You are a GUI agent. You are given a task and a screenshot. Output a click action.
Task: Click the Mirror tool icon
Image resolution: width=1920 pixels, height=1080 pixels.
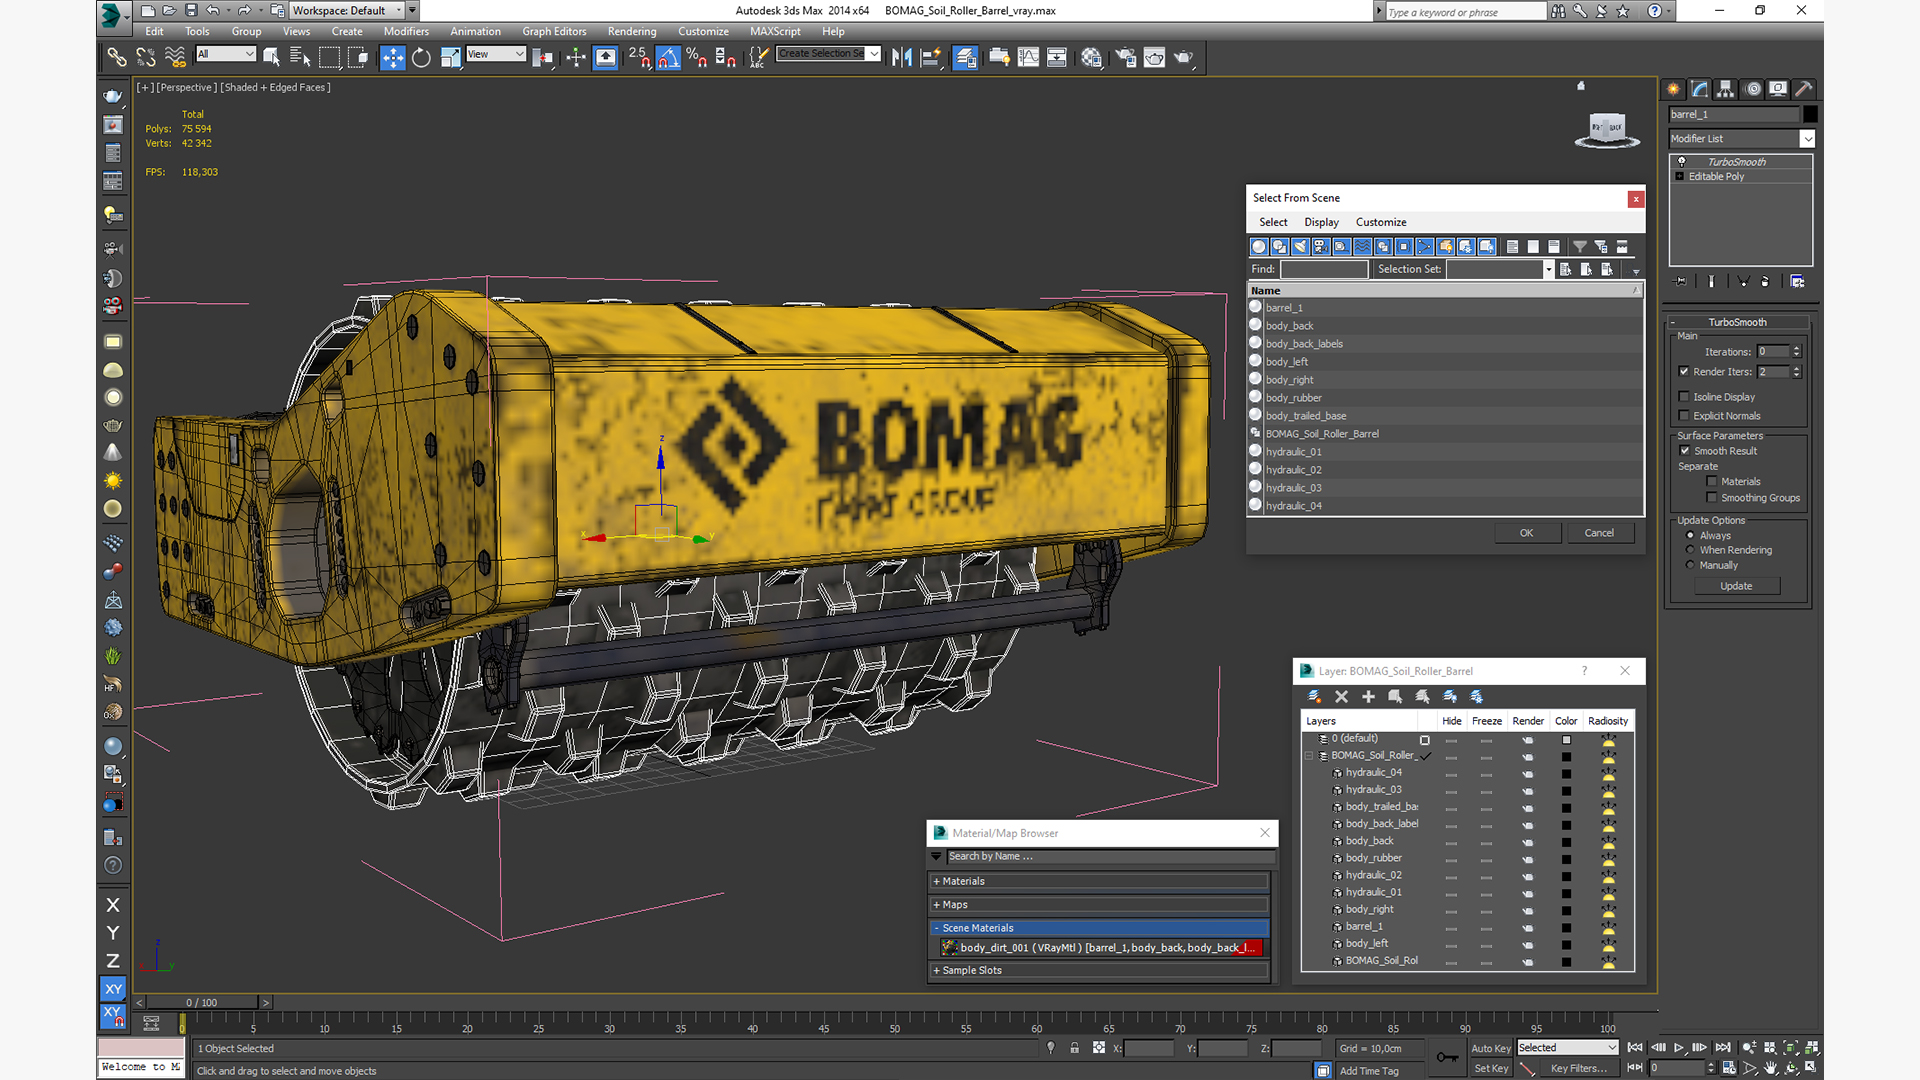(x=901, y=57)
